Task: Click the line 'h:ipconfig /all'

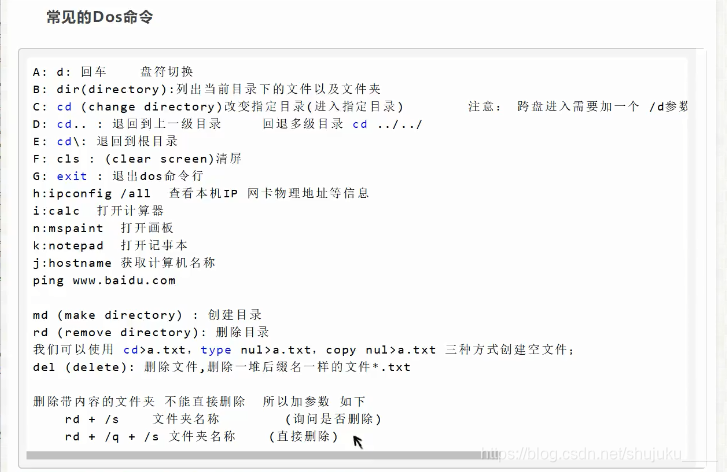Action: (x=201, y=193)
